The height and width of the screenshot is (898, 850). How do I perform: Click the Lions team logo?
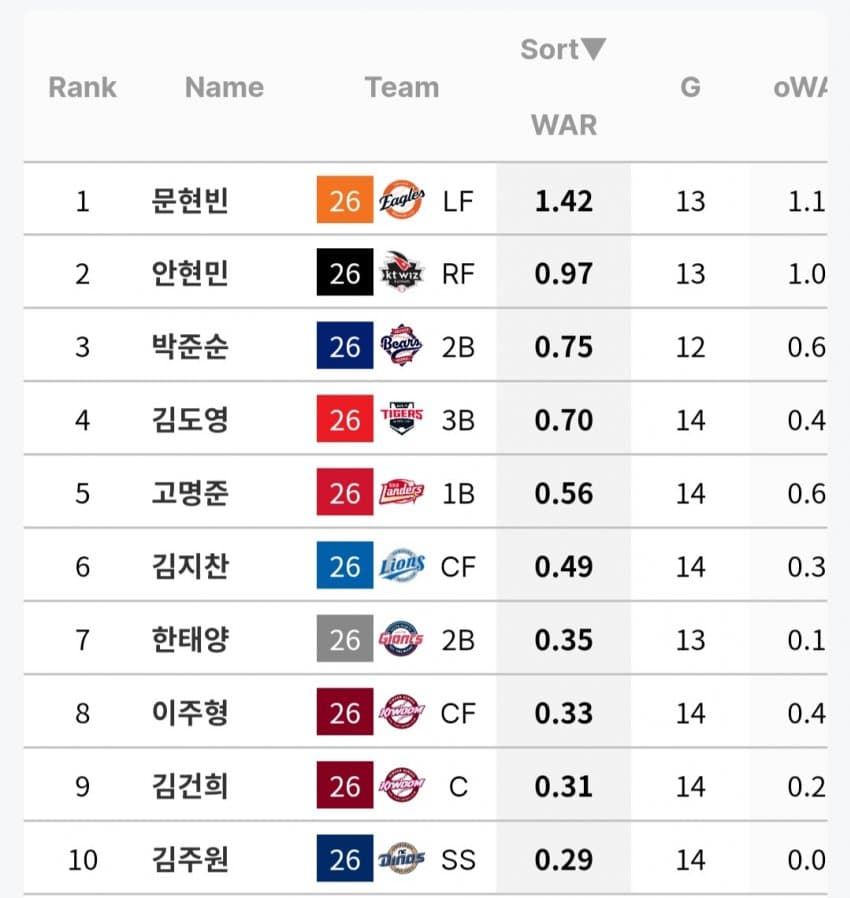tap(402, 567)
